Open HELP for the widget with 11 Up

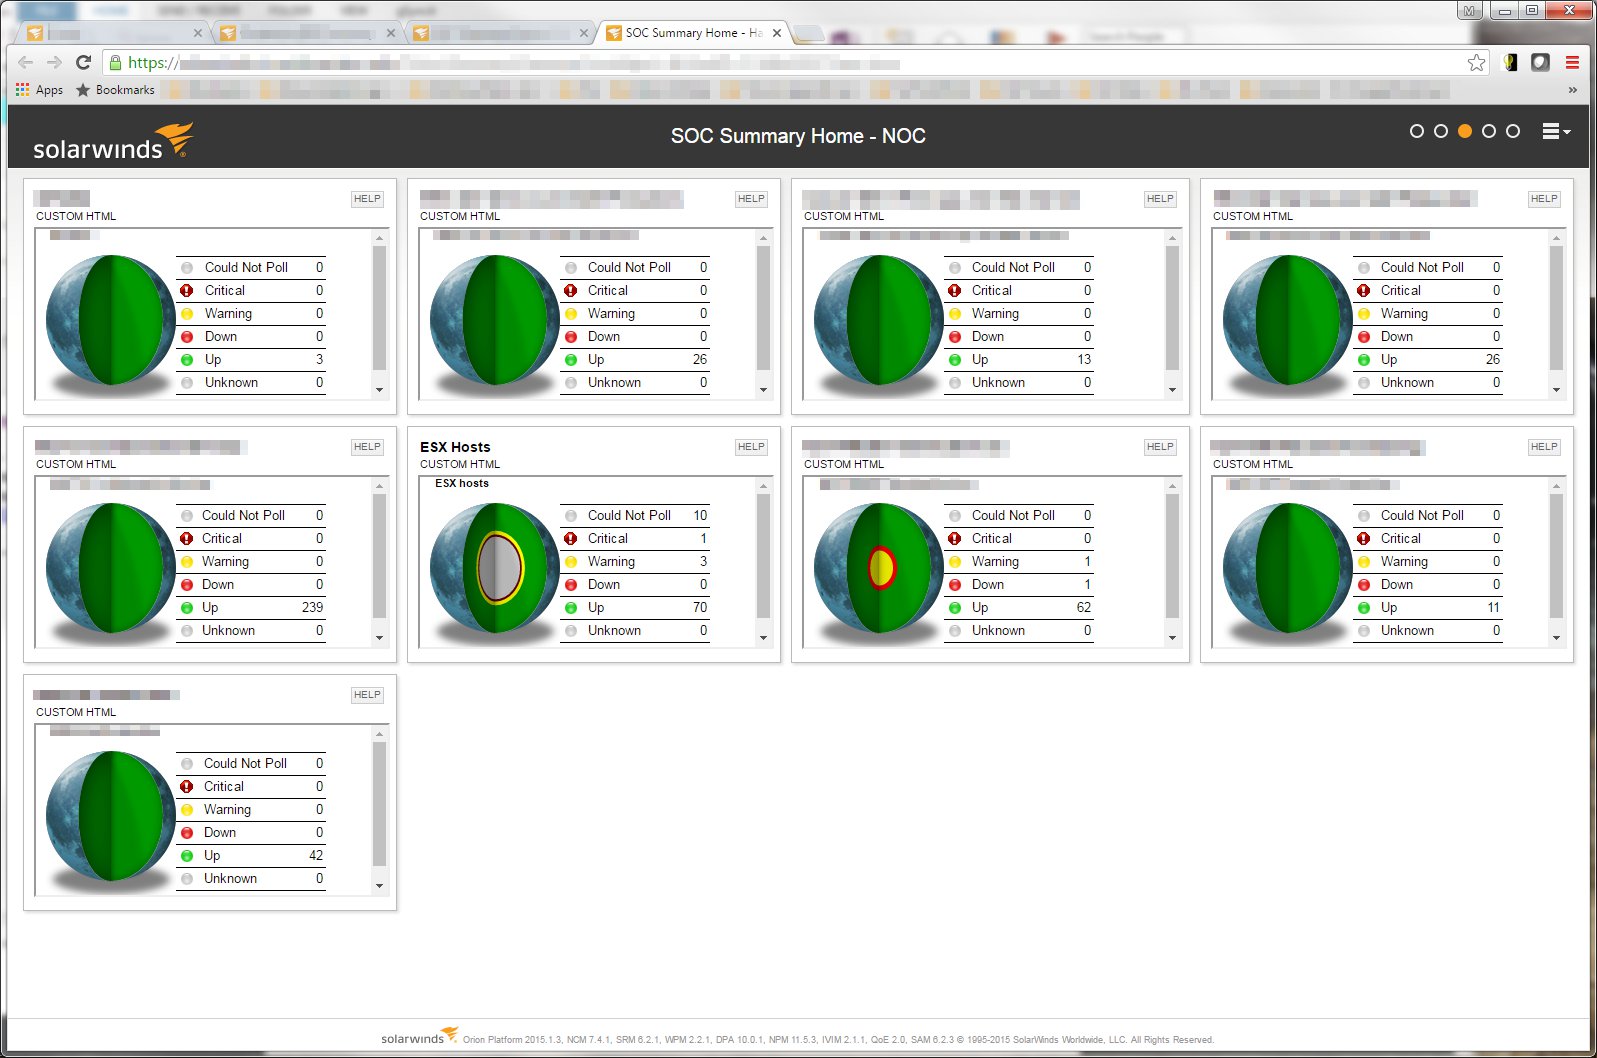pos(1544,447)
